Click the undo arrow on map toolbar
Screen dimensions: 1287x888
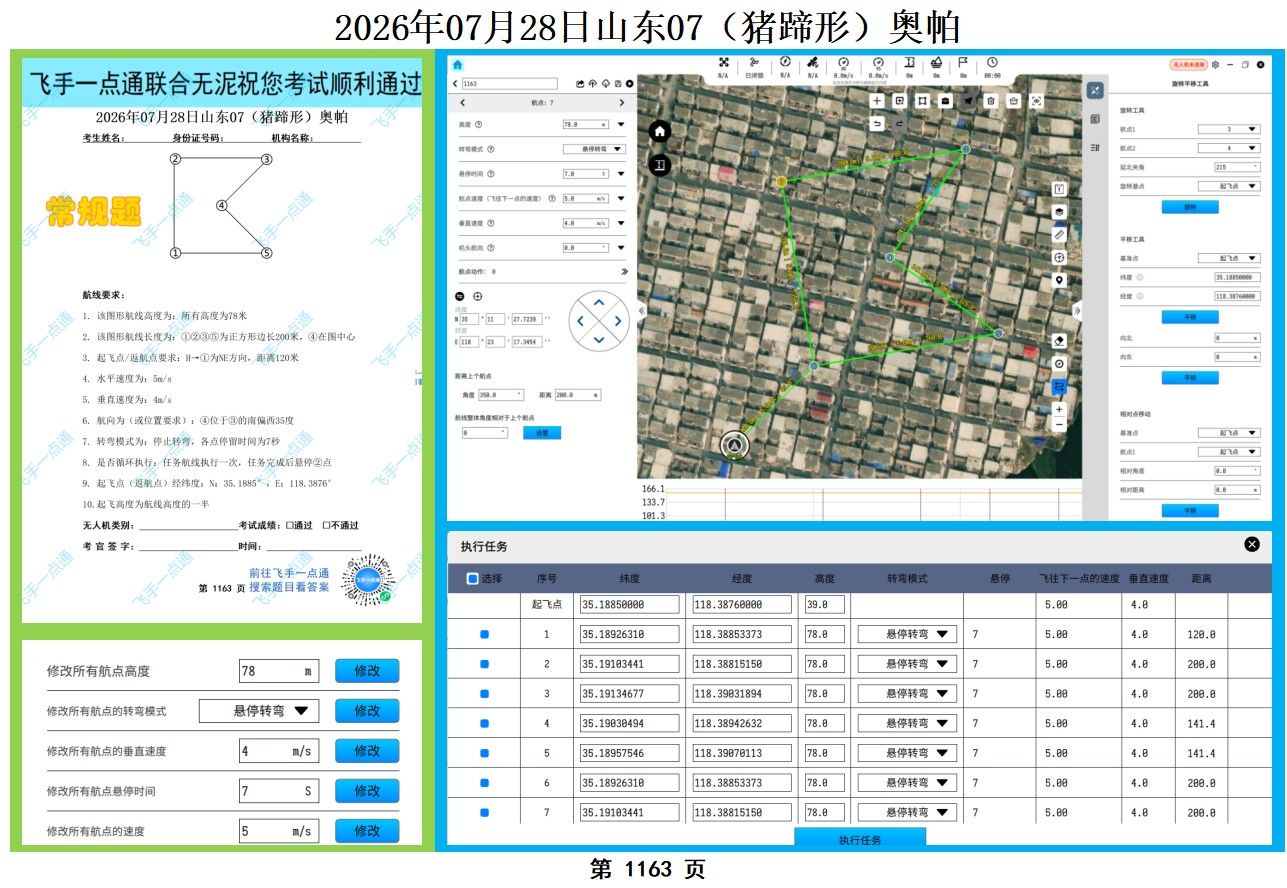pyautogui.click(x=877, y=123)
